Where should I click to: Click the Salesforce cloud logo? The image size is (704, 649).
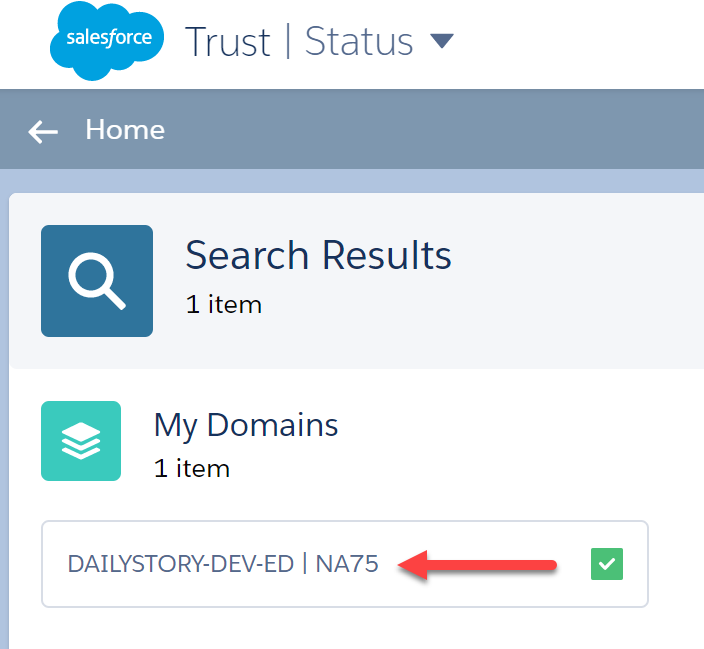pos(107,41)
